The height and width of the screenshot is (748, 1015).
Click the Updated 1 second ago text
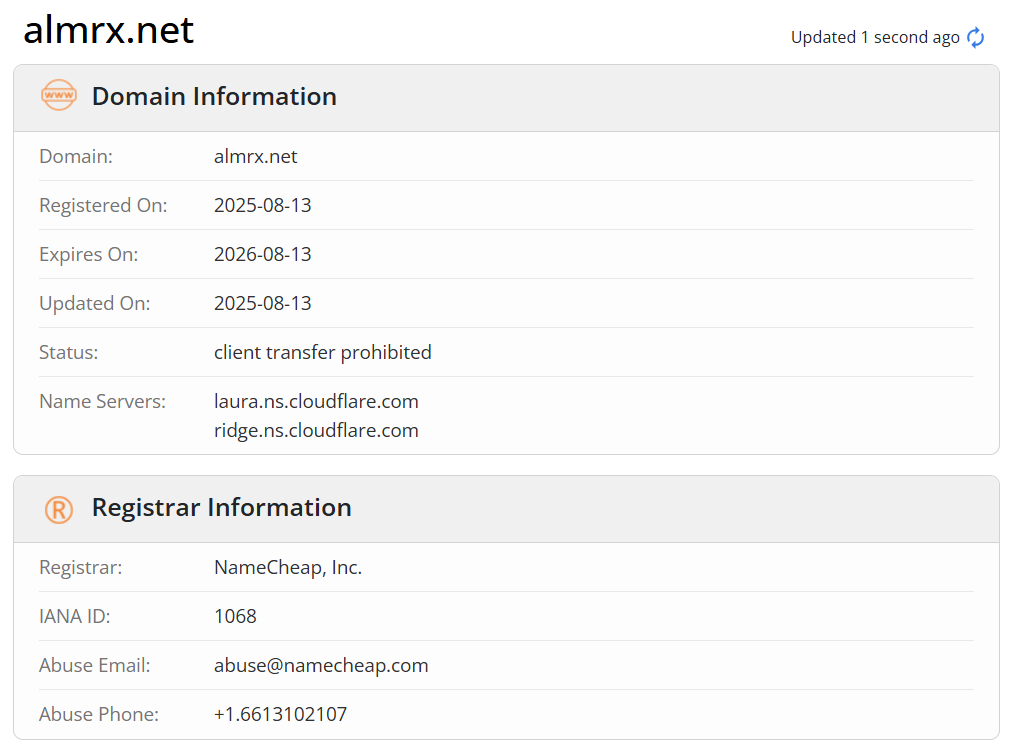pos(875,38)
